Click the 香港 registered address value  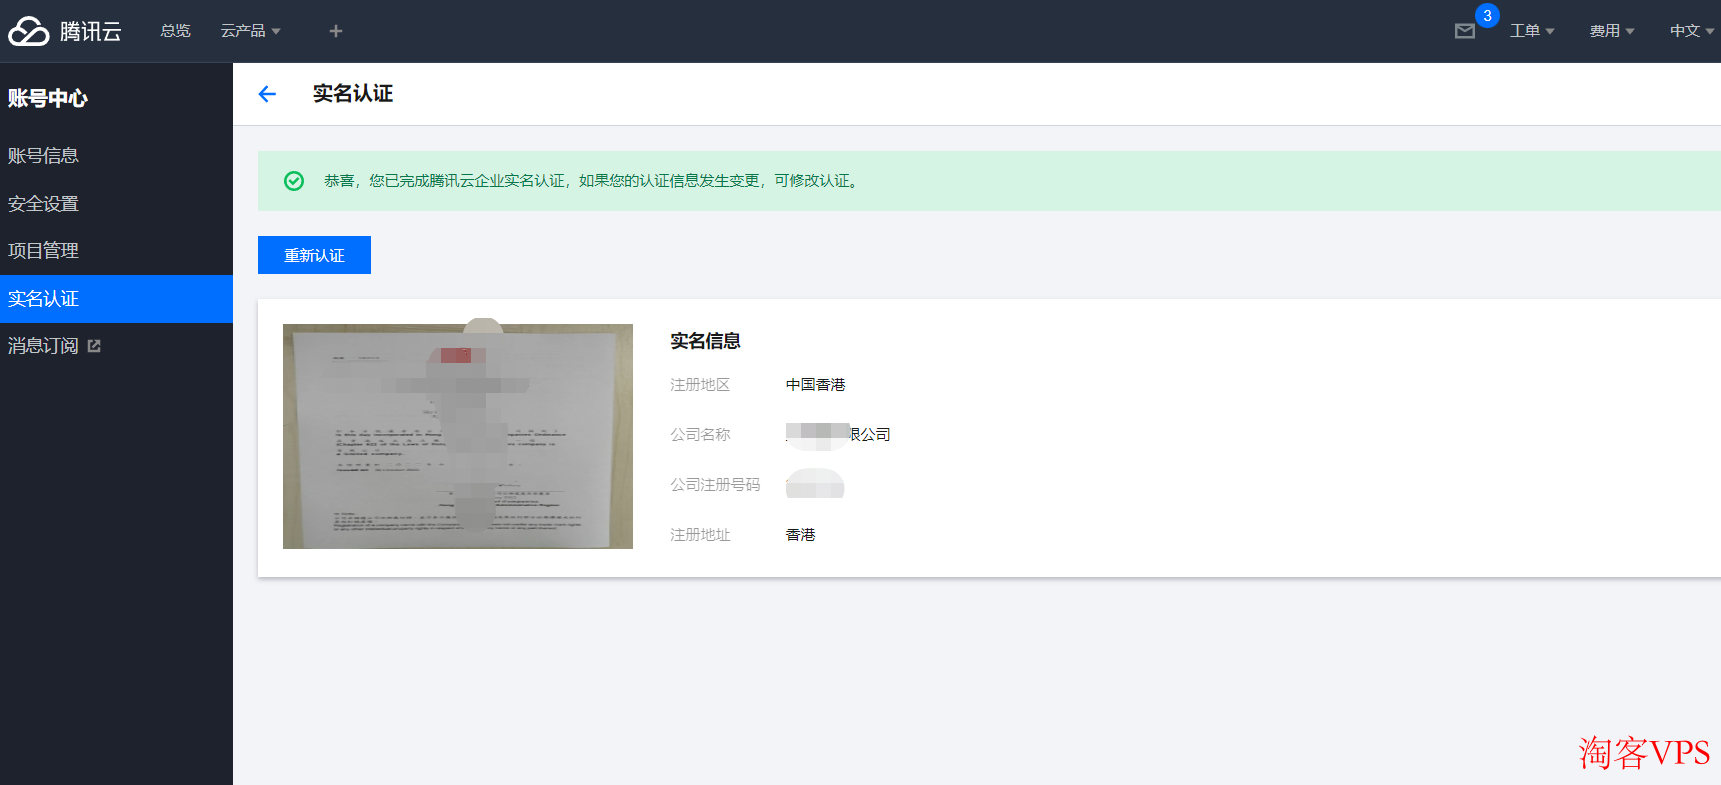pos(801,535)
